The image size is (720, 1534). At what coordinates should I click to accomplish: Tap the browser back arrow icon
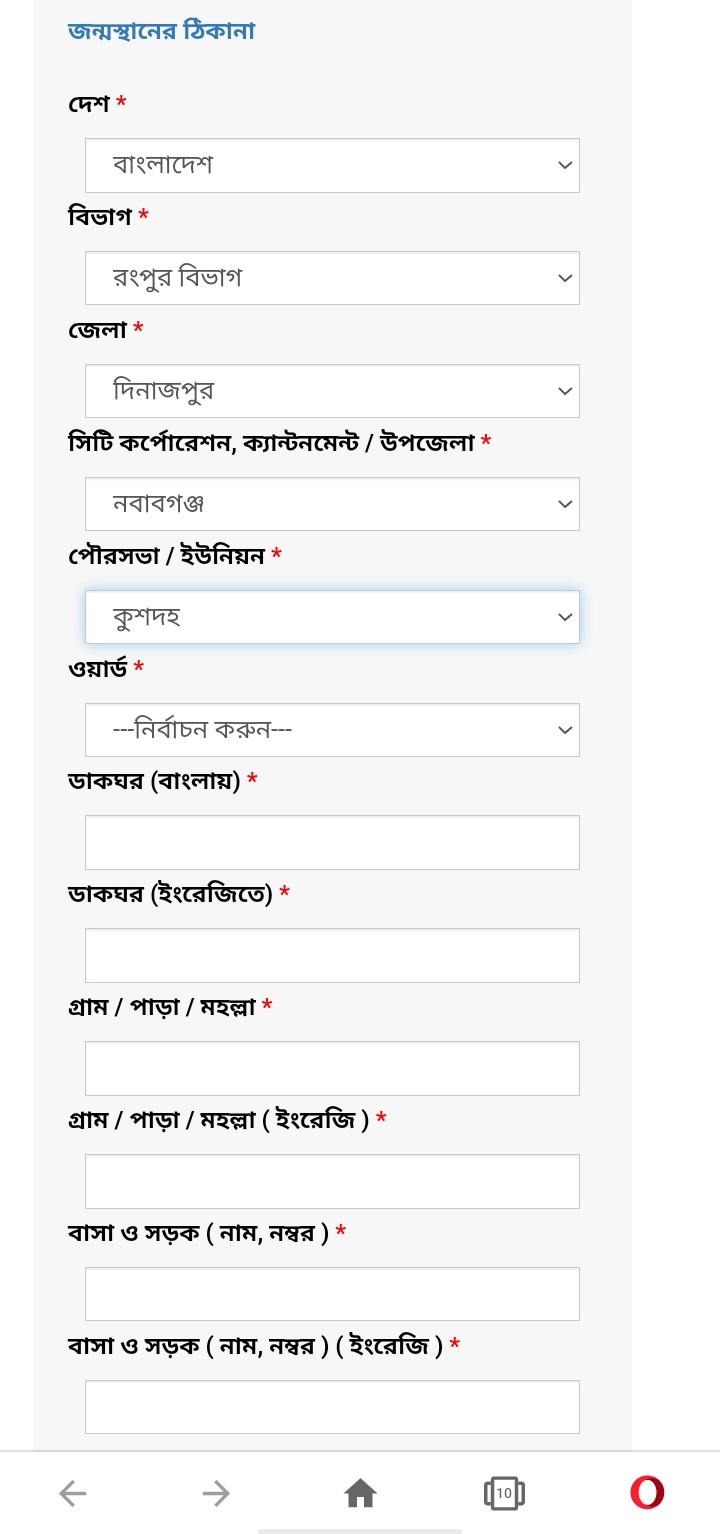coord(73,1494)
